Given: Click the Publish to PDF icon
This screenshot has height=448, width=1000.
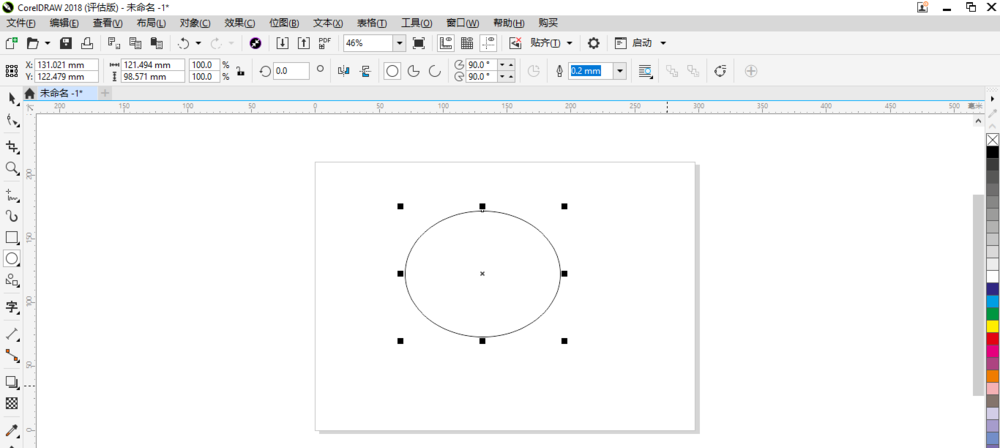Looking at the screenshot, I should coord(325,43).
